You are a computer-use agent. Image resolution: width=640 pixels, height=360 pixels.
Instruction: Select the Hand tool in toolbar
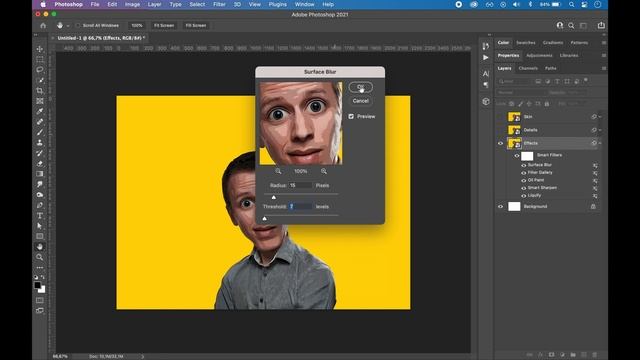[40, 247]
